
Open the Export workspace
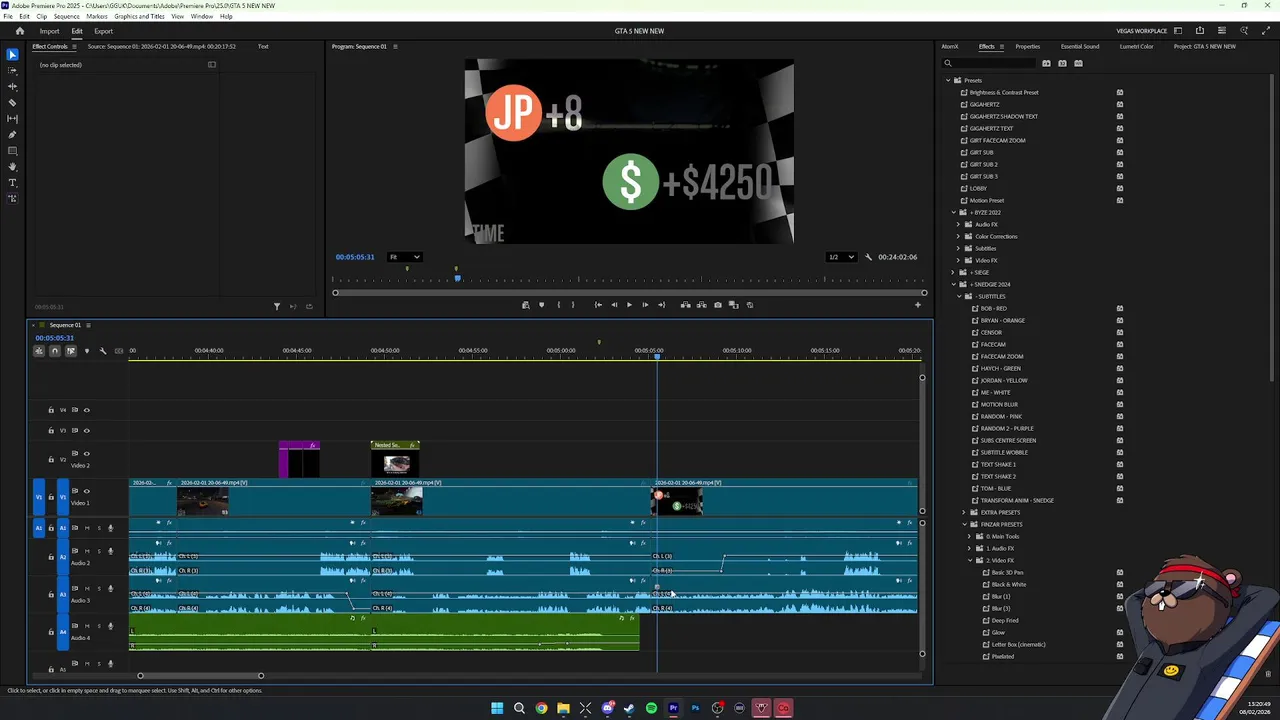104,31
